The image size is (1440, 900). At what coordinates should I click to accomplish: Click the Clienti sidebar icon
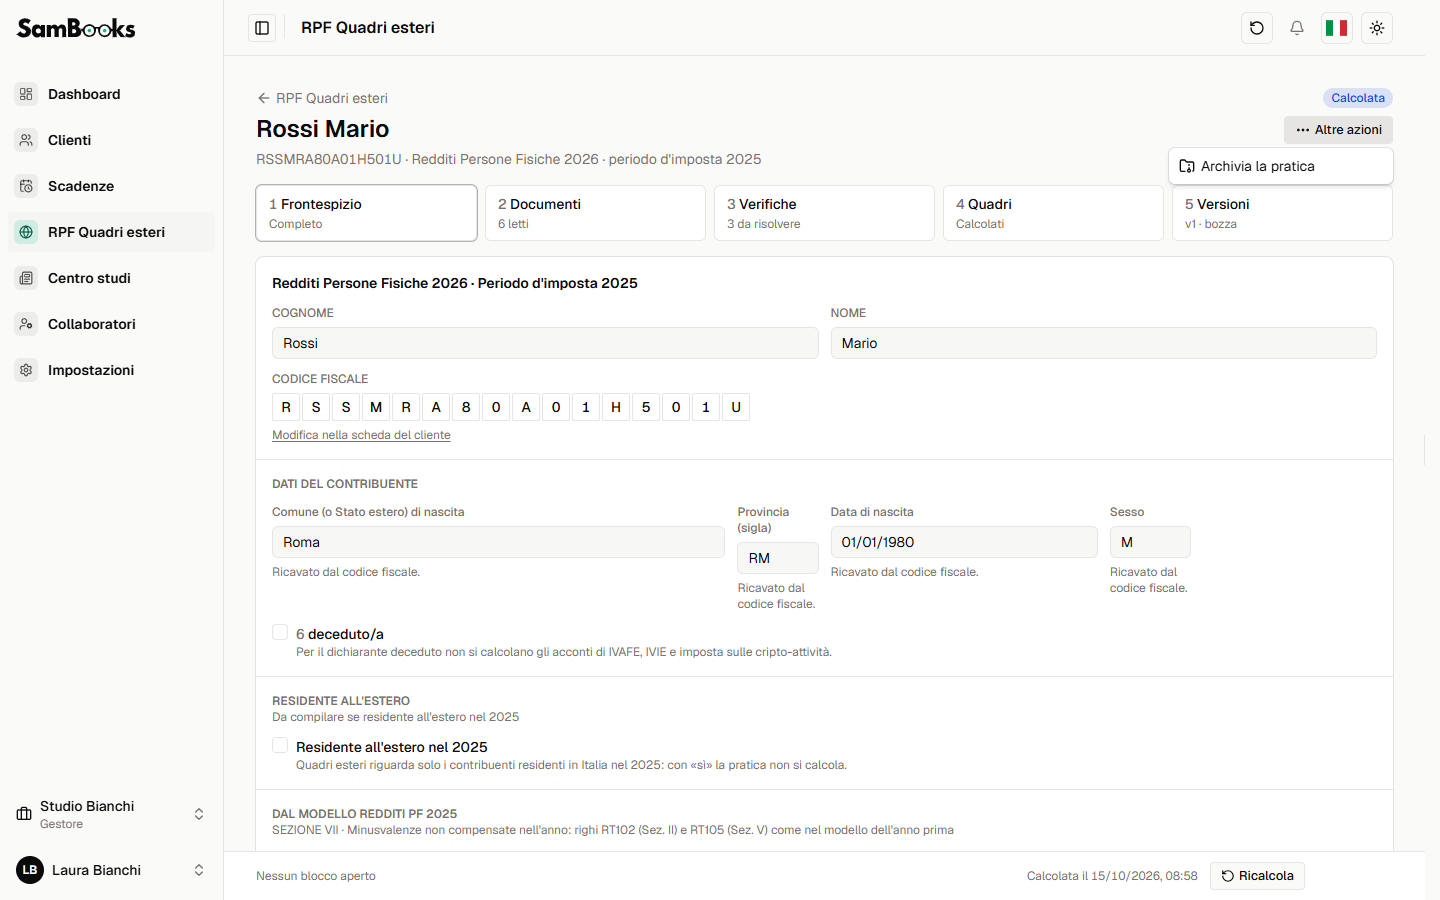[26, 140]
